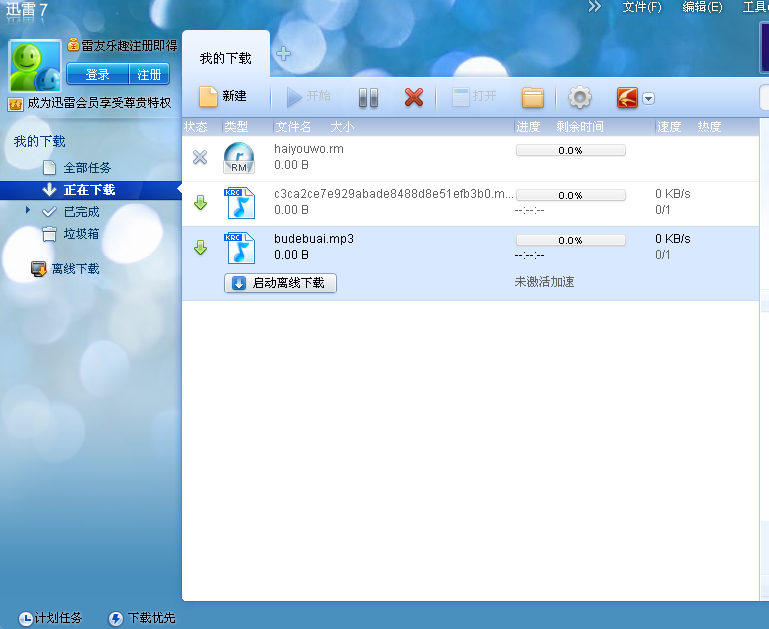
Task: Sort by the 大小 column header
Action: (x=342, y=127)
